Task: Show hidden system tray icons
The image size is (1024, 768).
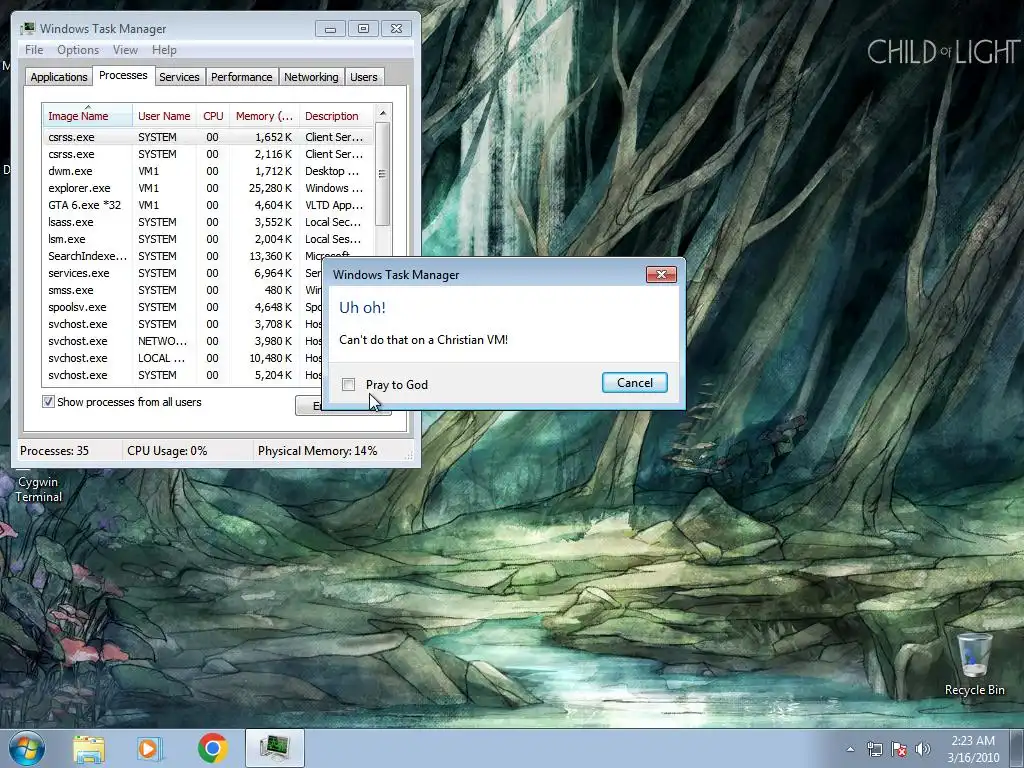Action: coord(850,749)
